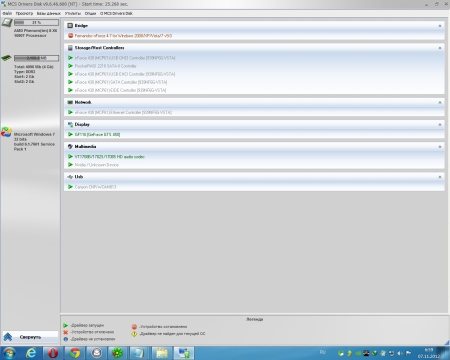Select the GF116 GeForce GTS 450 entry

coord(97,134)
